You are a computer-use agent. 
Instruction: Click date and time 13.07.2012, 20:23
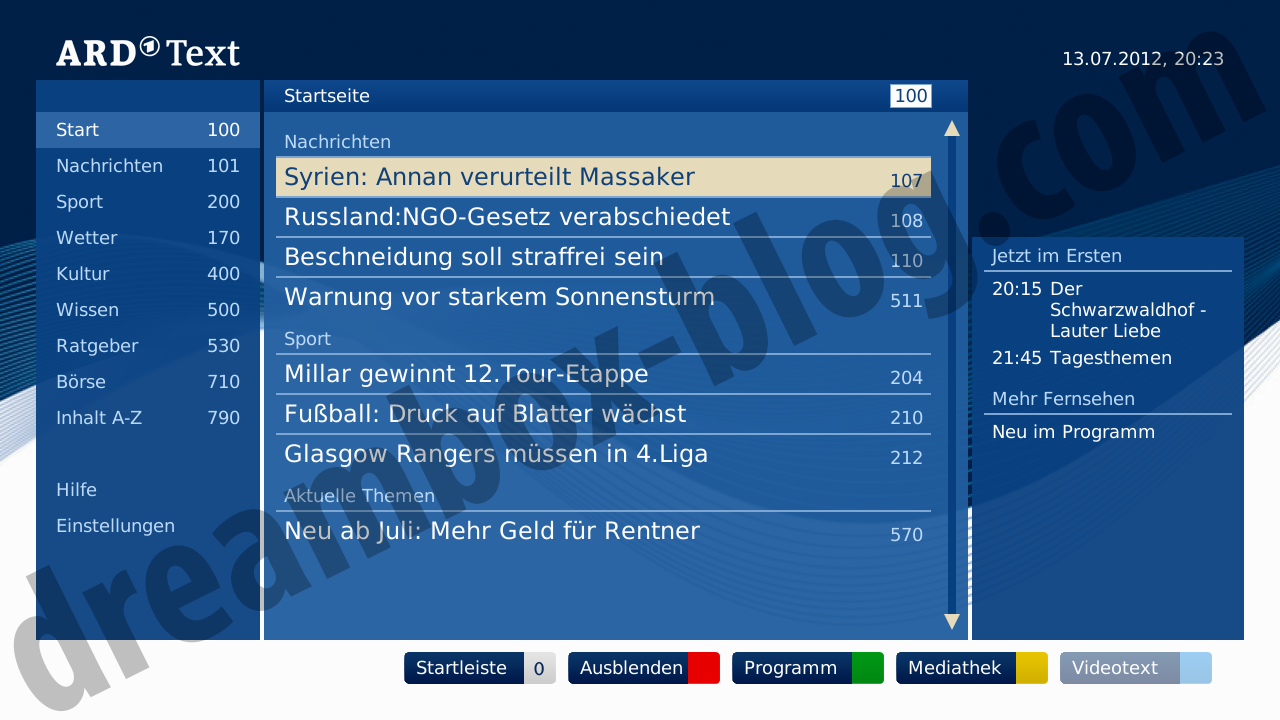pyautogui.click(x=1143, y=59)
